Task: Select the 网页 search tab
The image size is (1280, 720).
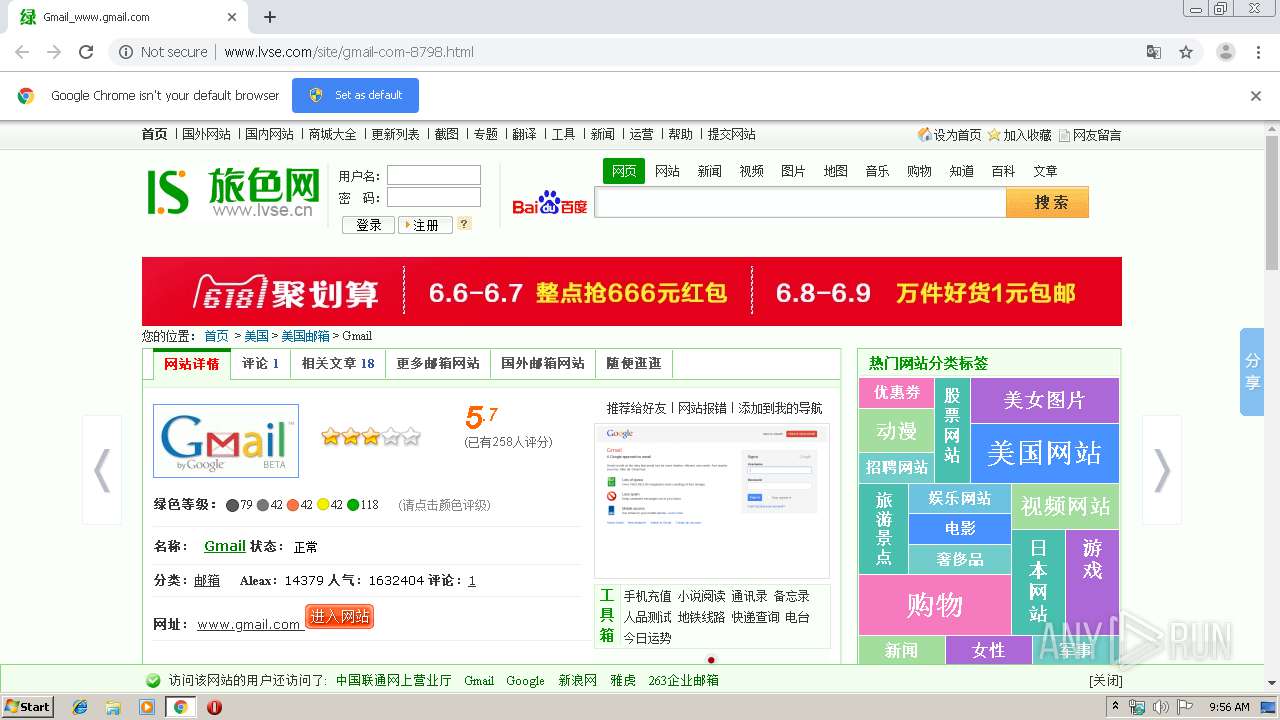Action: [624, 171]
